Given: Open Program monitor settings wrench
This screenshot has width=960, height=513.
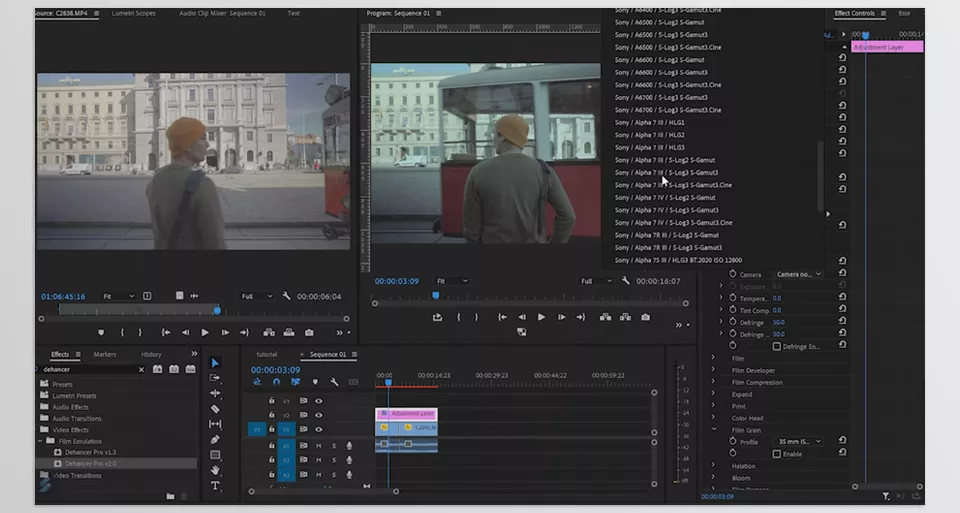Looking at the screenshot, I should click(625, 280).
